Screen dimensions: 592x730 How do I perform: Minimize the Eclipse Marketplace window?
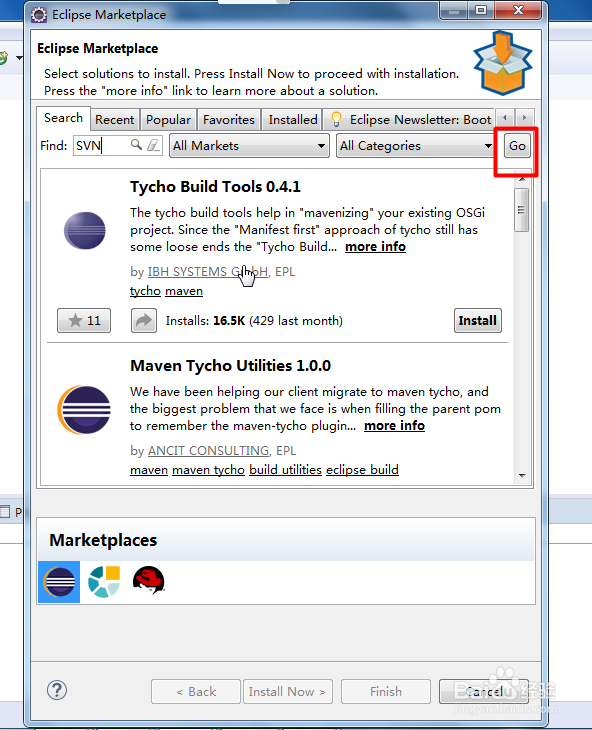tap(454, 10)
